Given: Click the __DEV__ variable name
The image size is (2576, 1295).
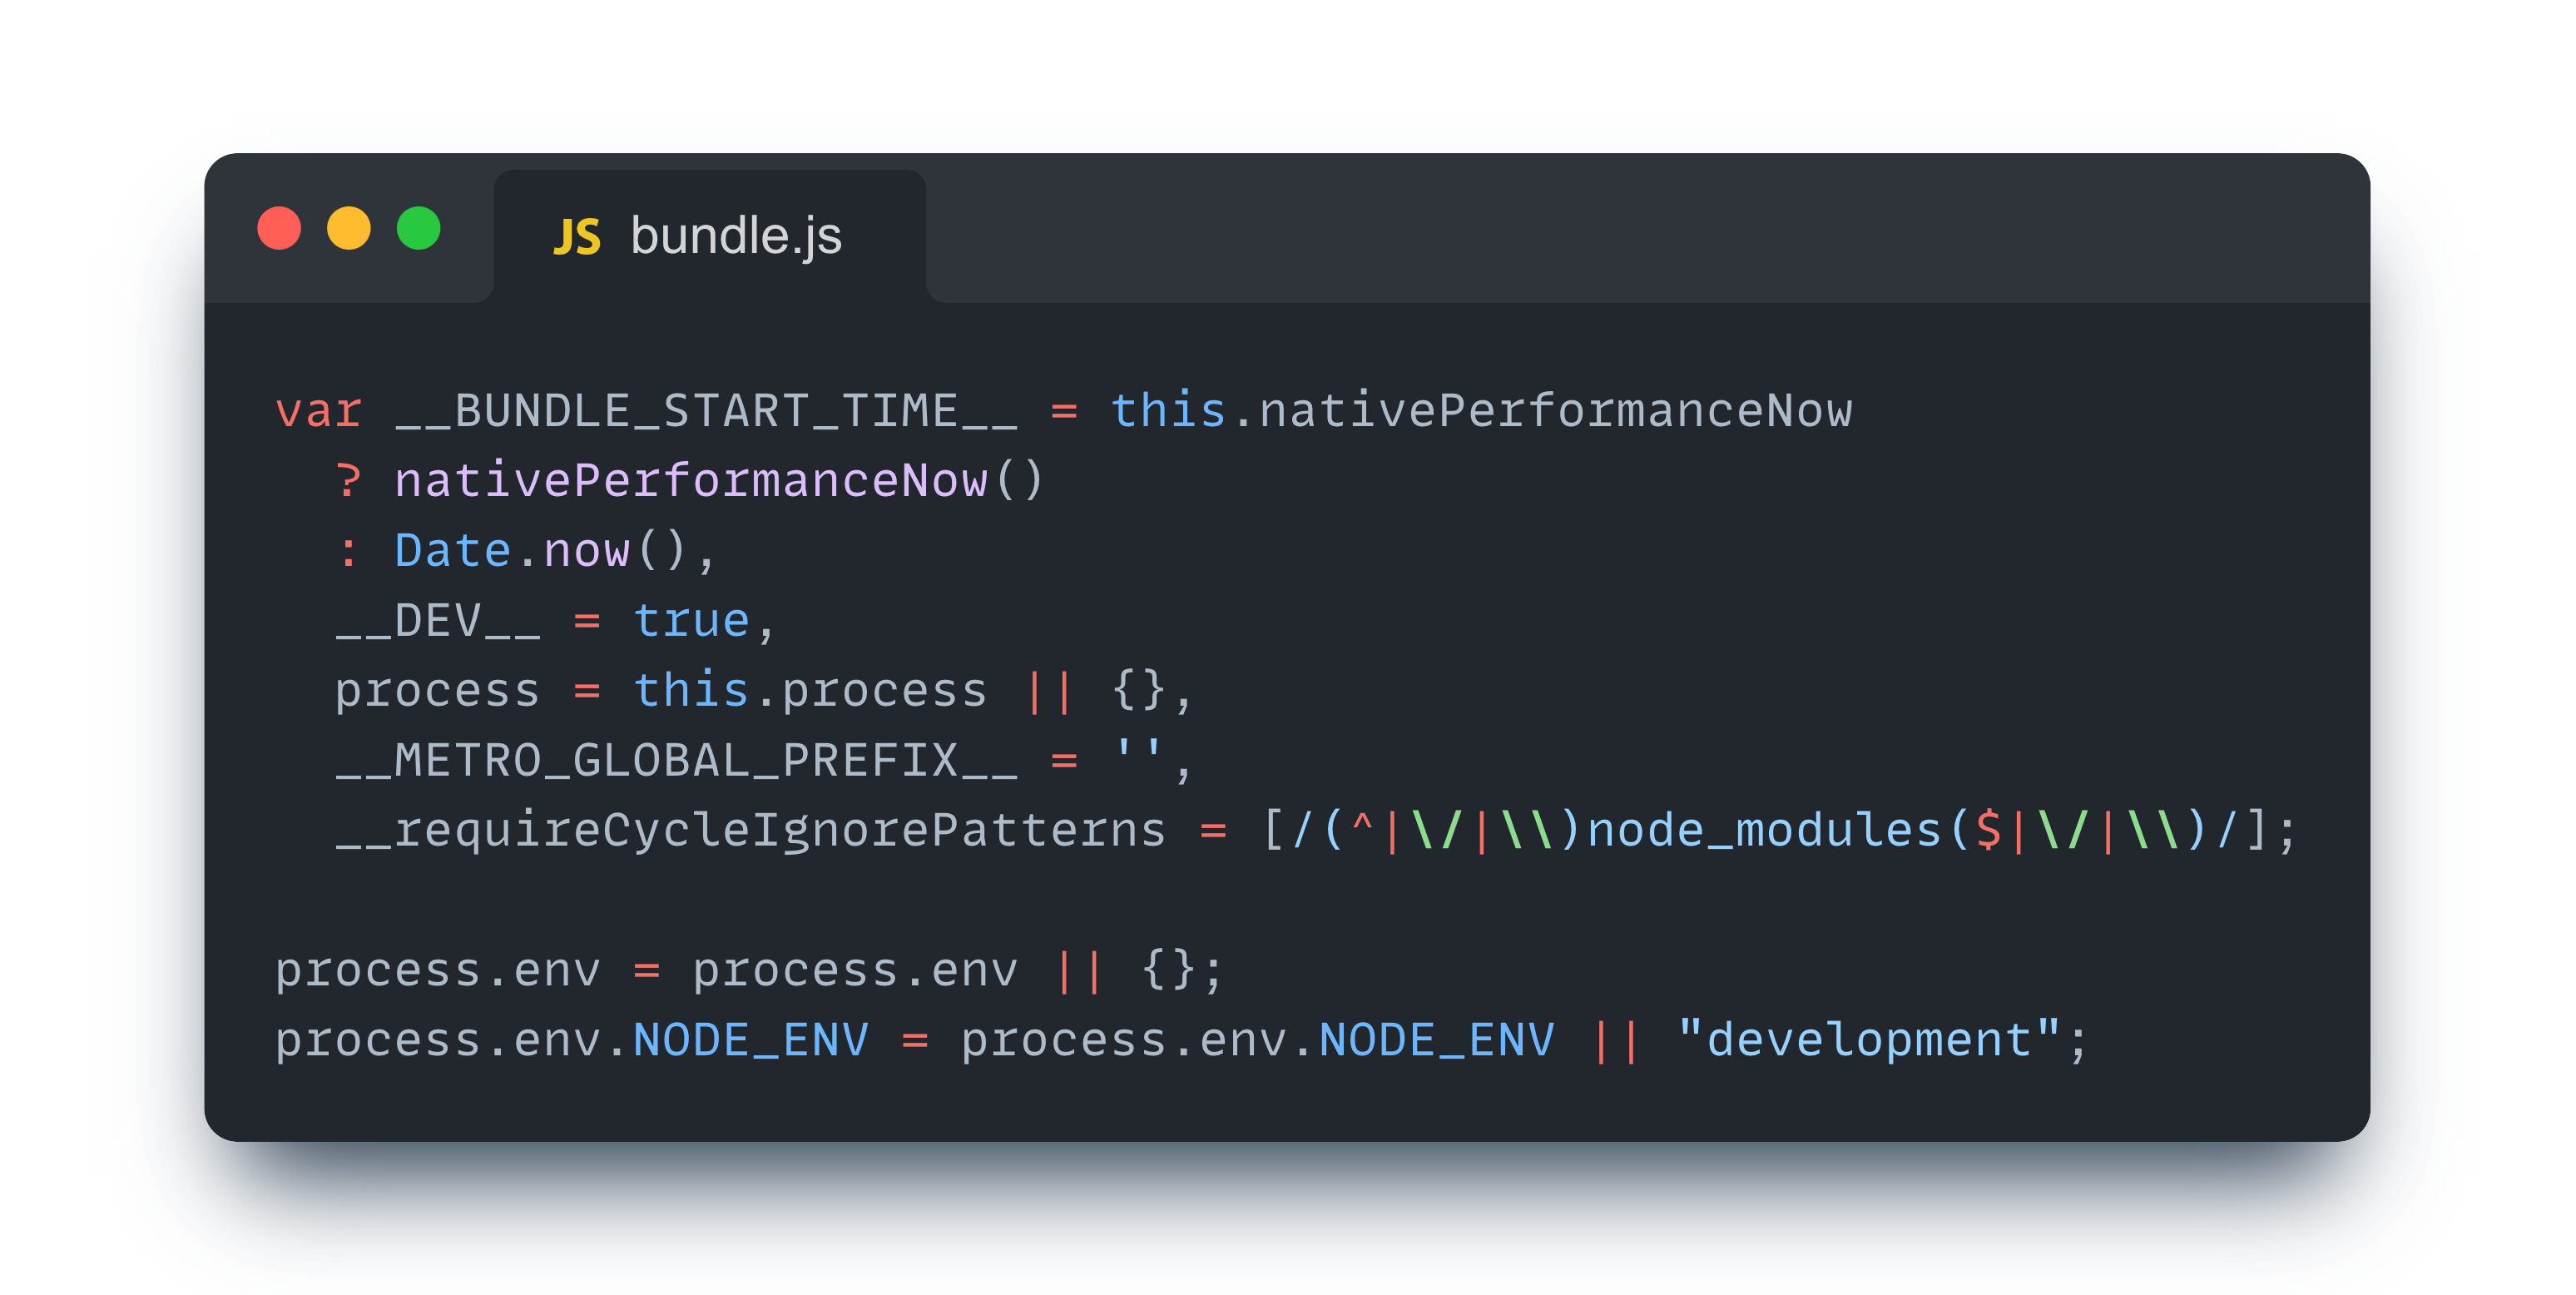Looking at the screenshot, I should tap(438, 621).
